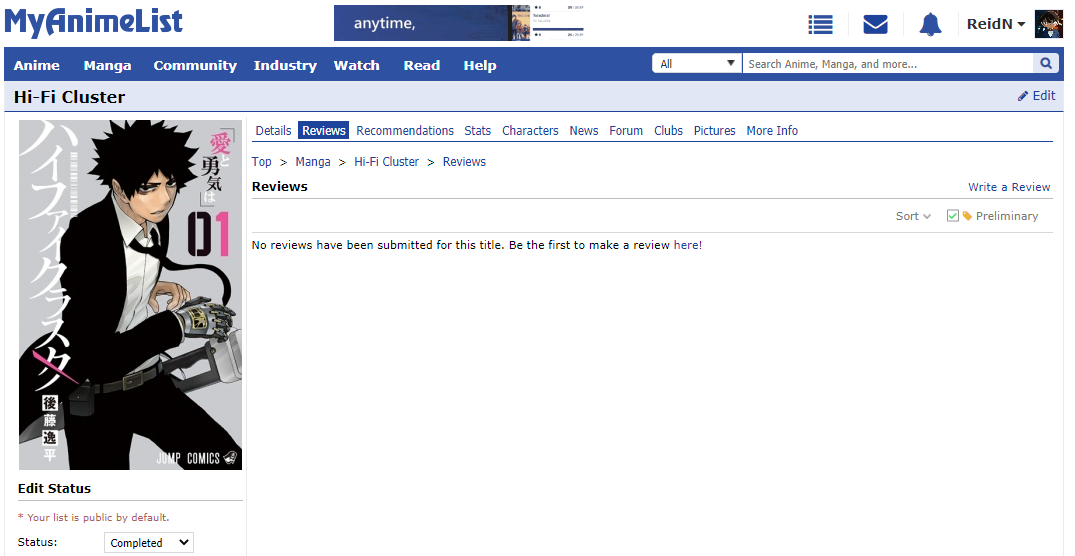Click the MyAnimeList logo
The height and width of the screenshot is (556, 1075).
94,22
